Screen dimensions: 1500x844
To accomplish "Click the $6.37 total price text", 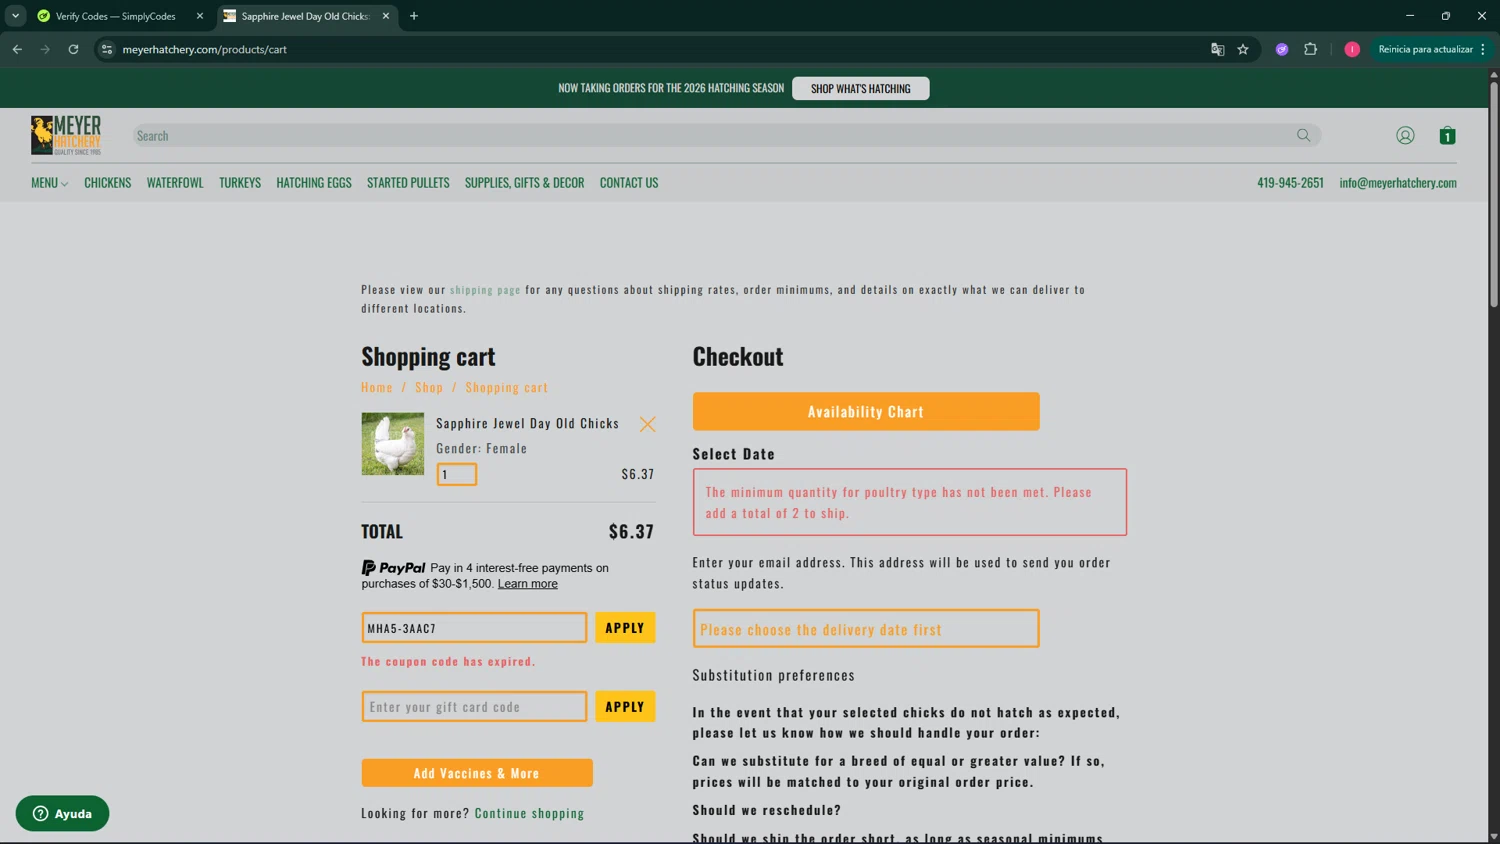I will [631, 531].
